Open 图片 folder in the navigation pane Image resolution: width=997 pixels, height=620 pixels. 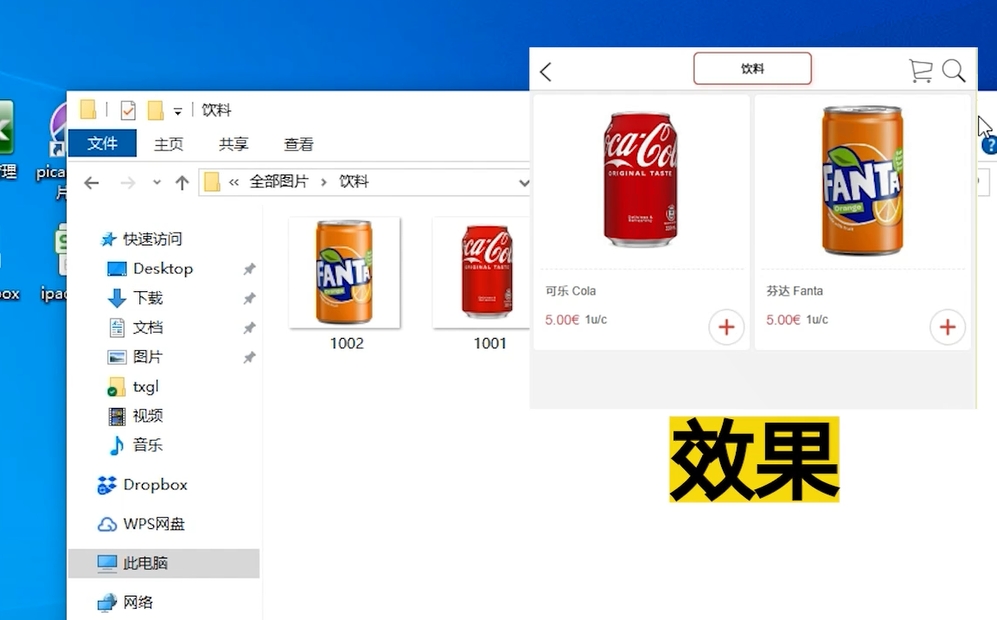[x=148, y=357]
